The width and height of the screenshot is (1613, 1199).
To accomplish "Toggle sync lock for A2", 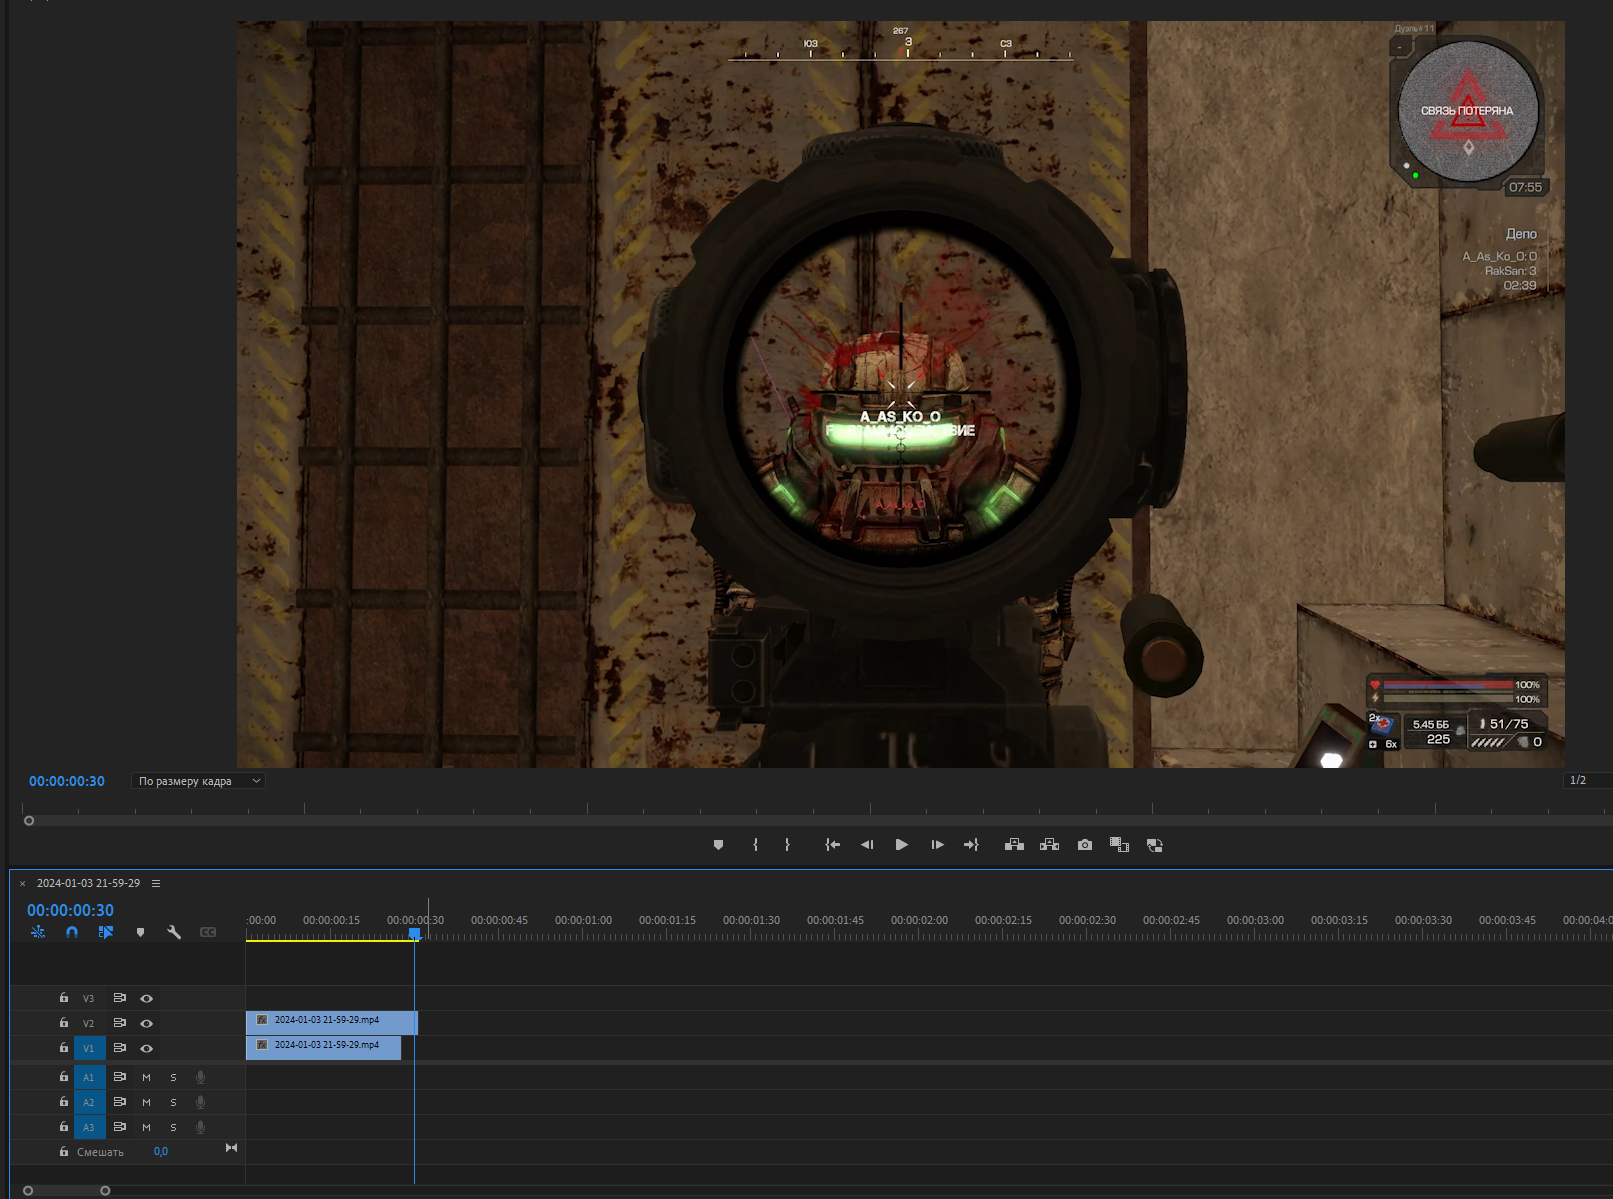I will tap(120, 1102).
